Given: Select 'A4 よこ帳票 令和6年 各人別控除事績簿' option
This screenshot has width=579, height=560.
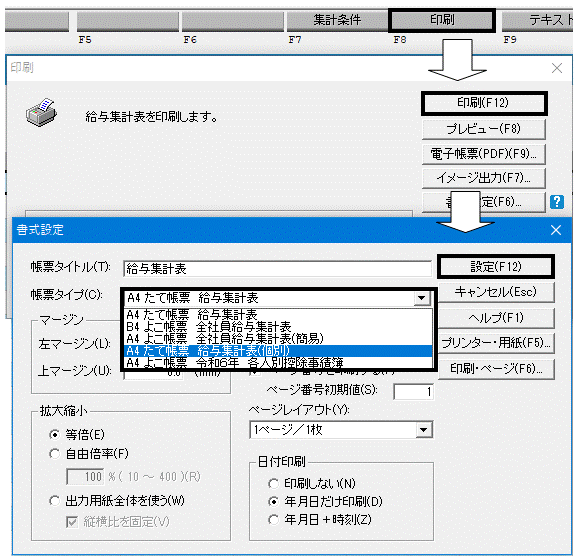Looking at the screenshot, I should 278,363.
